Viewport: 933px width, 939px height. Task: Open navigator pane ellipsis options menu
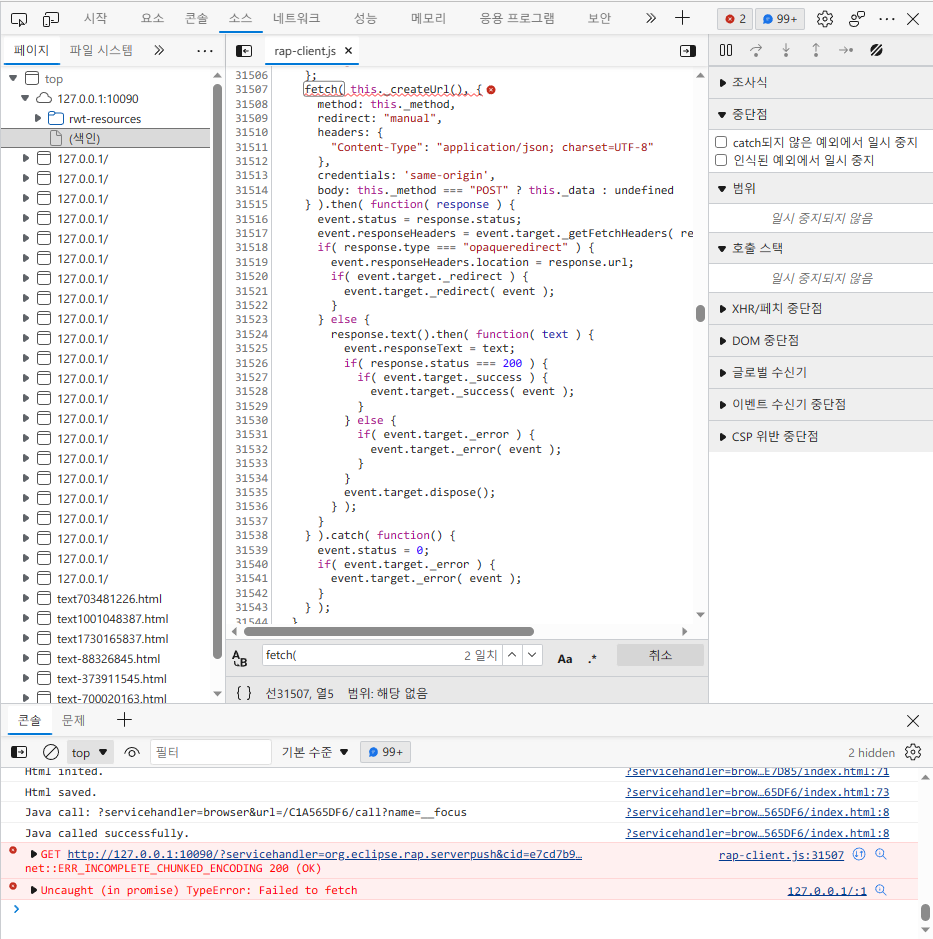tap(205, 51)
